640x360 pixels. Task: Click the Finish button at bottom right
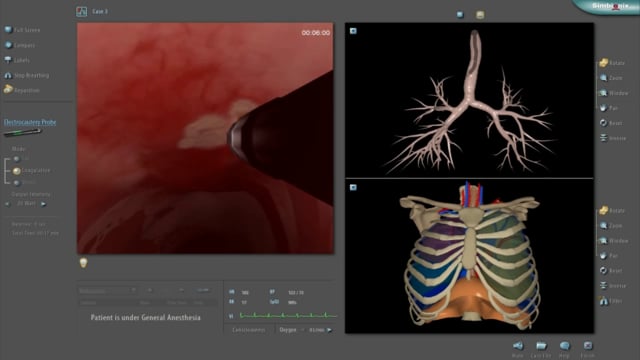click(x=588, y=349)
